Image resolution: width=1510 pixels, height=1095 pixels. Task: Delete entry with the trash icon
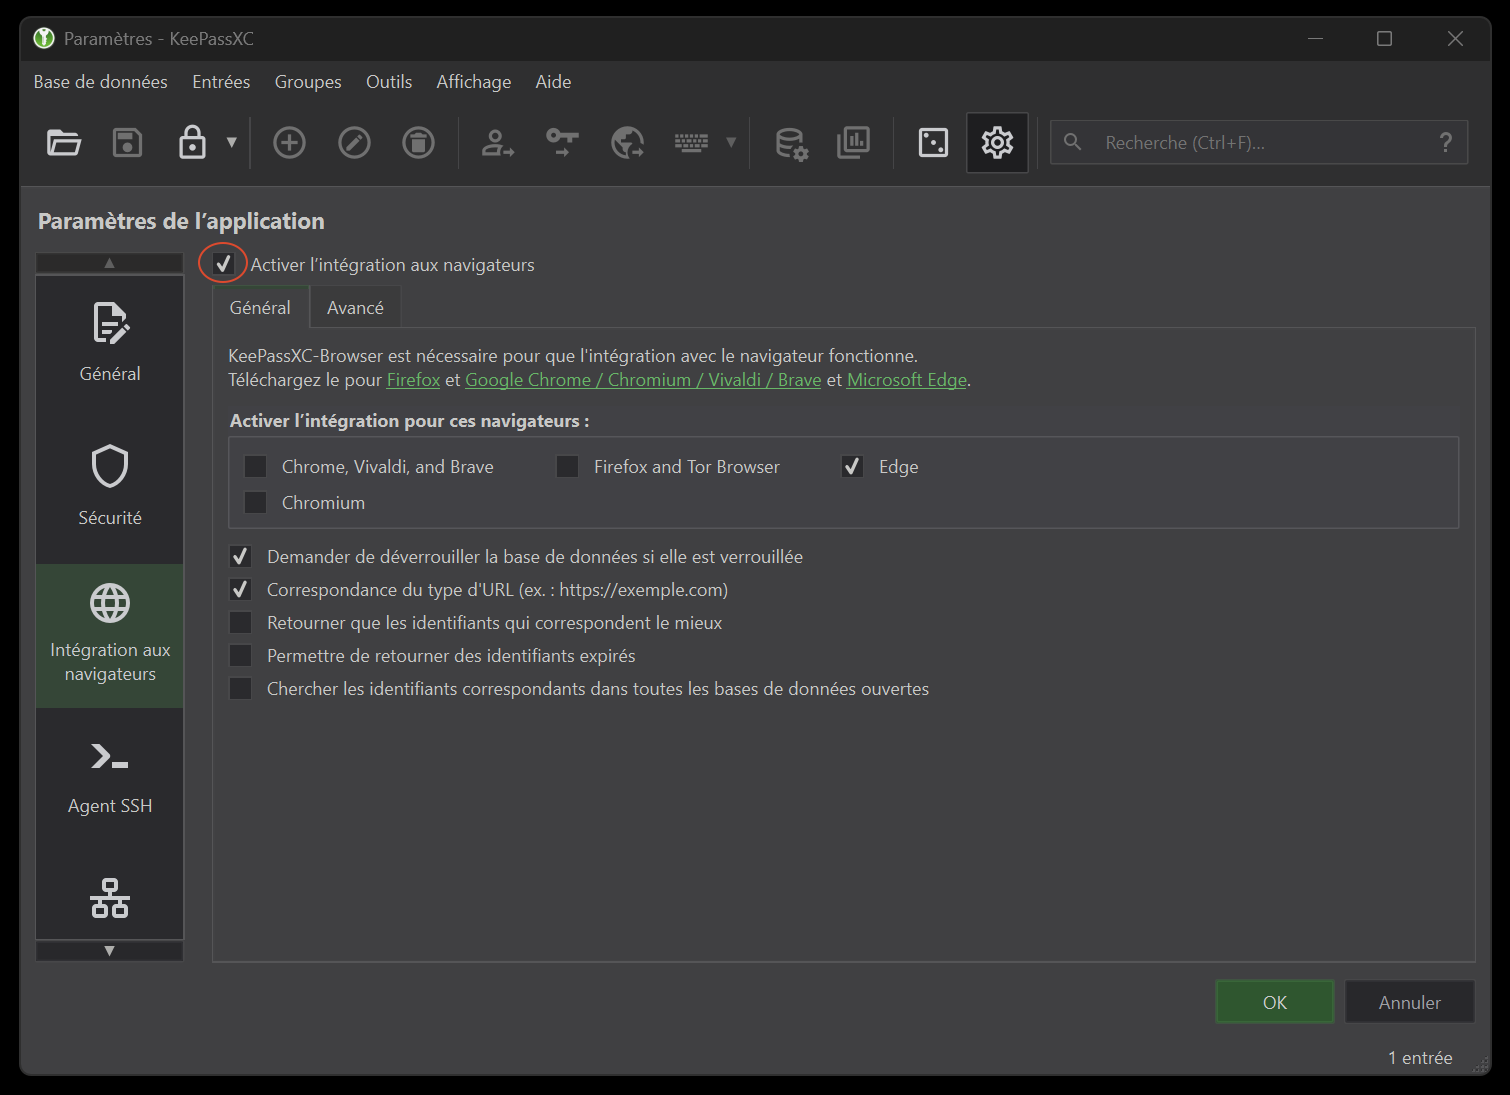[x=418, y=143]
